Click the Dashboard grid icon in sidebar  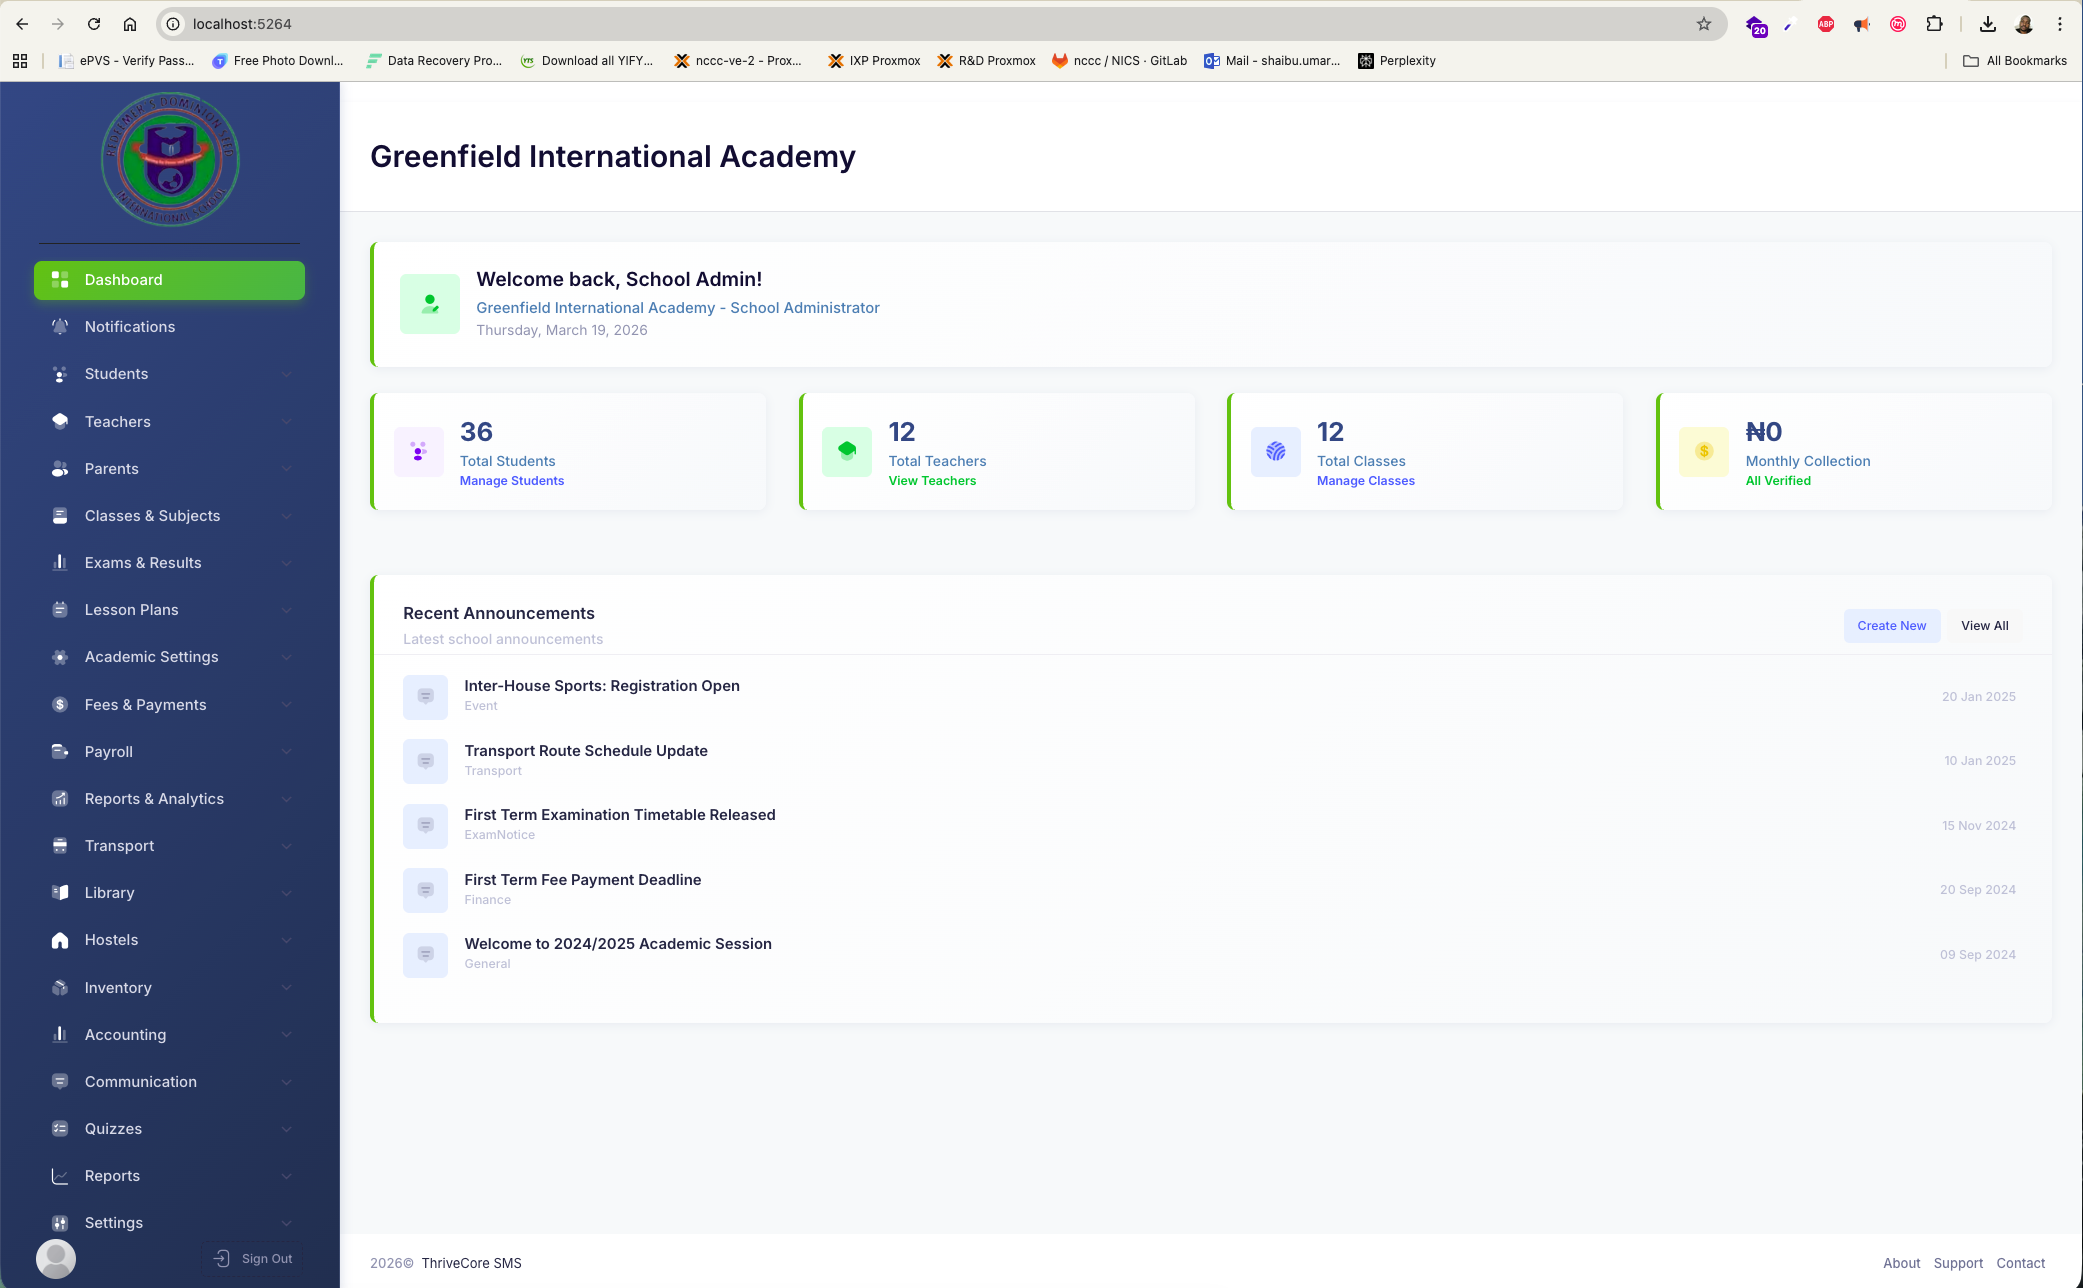(60, 280)
